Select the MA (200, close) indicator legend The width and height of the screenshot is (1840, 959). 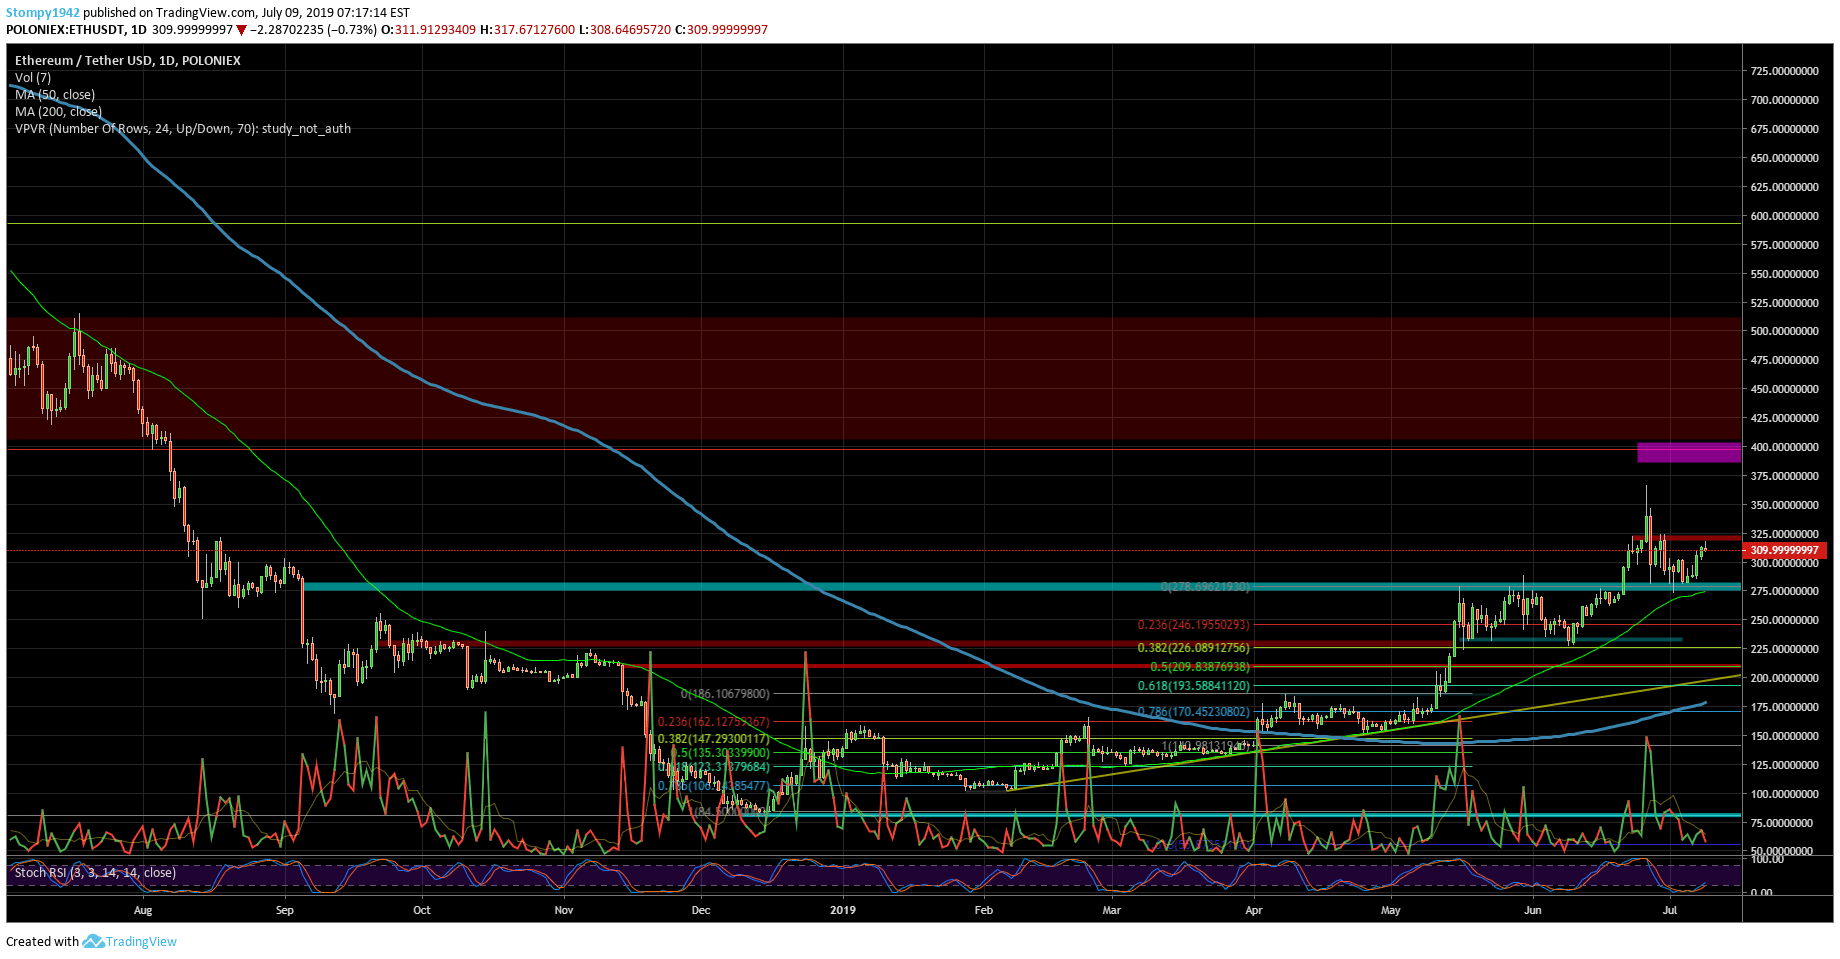[x=58, y=111]
